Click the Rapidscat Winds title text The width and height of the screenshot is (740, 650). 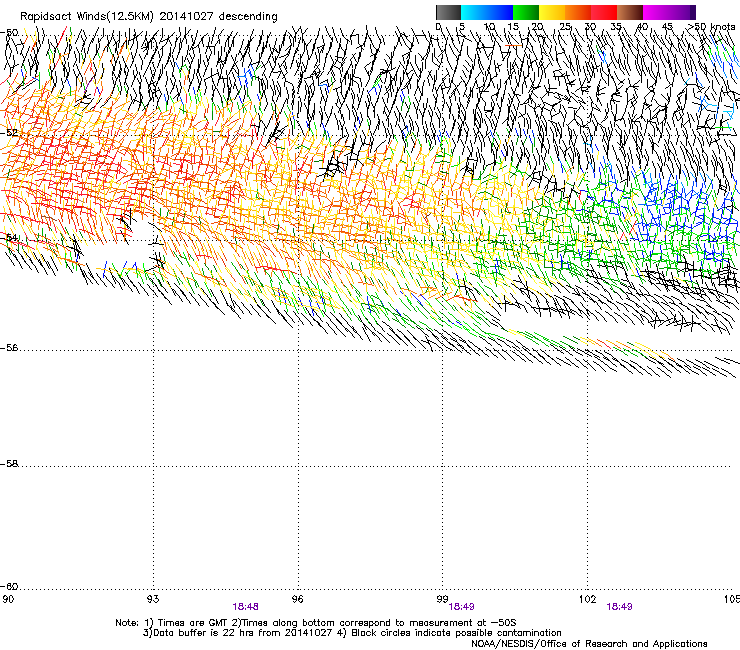[x=149, y=17]
